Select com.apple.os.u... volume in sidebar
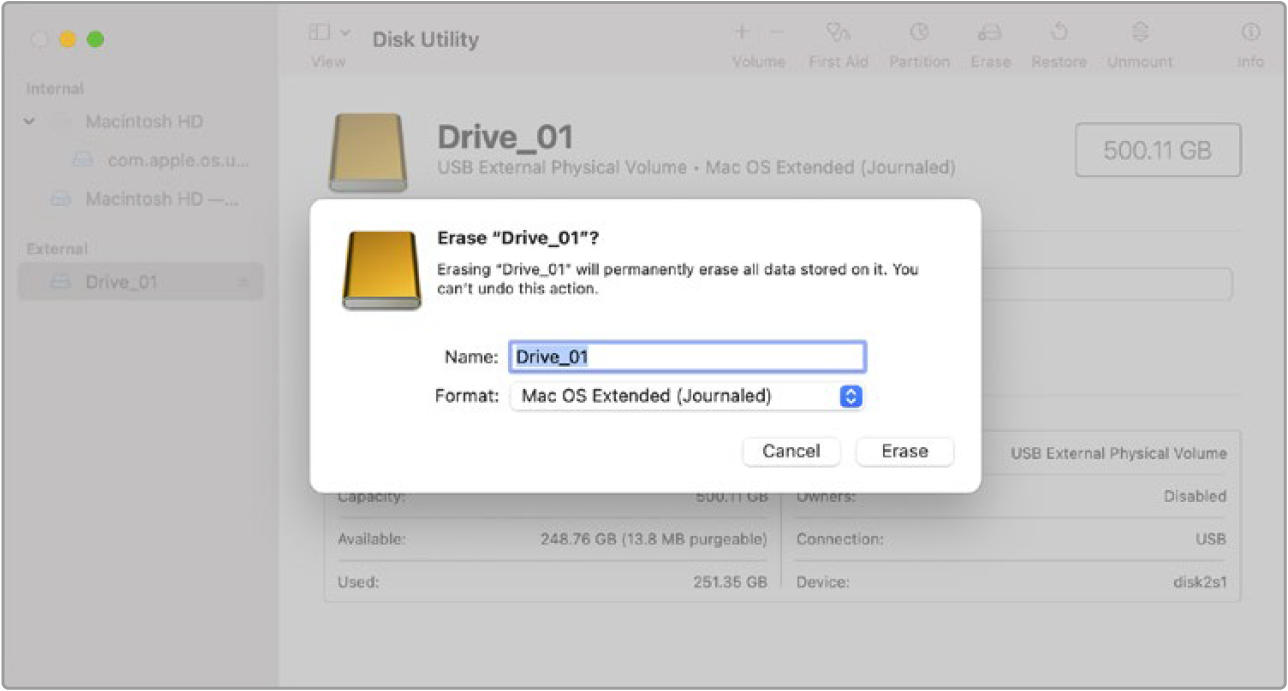This screenshot has height=691, width=1288. coord(179,160)
